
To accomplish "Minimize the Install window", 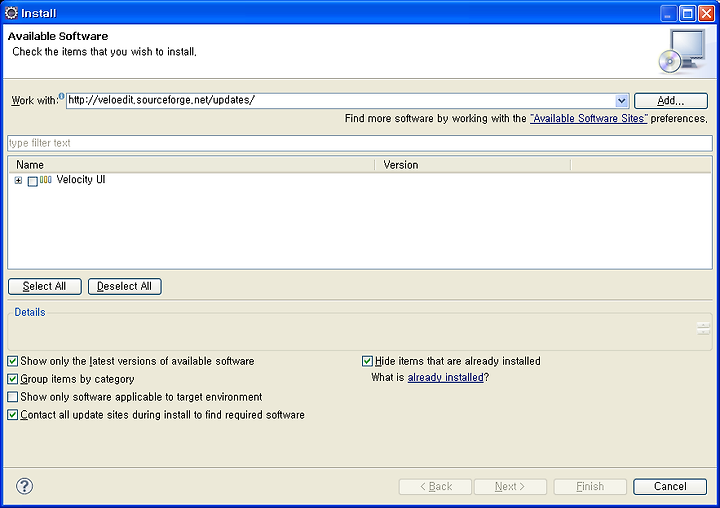I will click(x=669, y=14).
